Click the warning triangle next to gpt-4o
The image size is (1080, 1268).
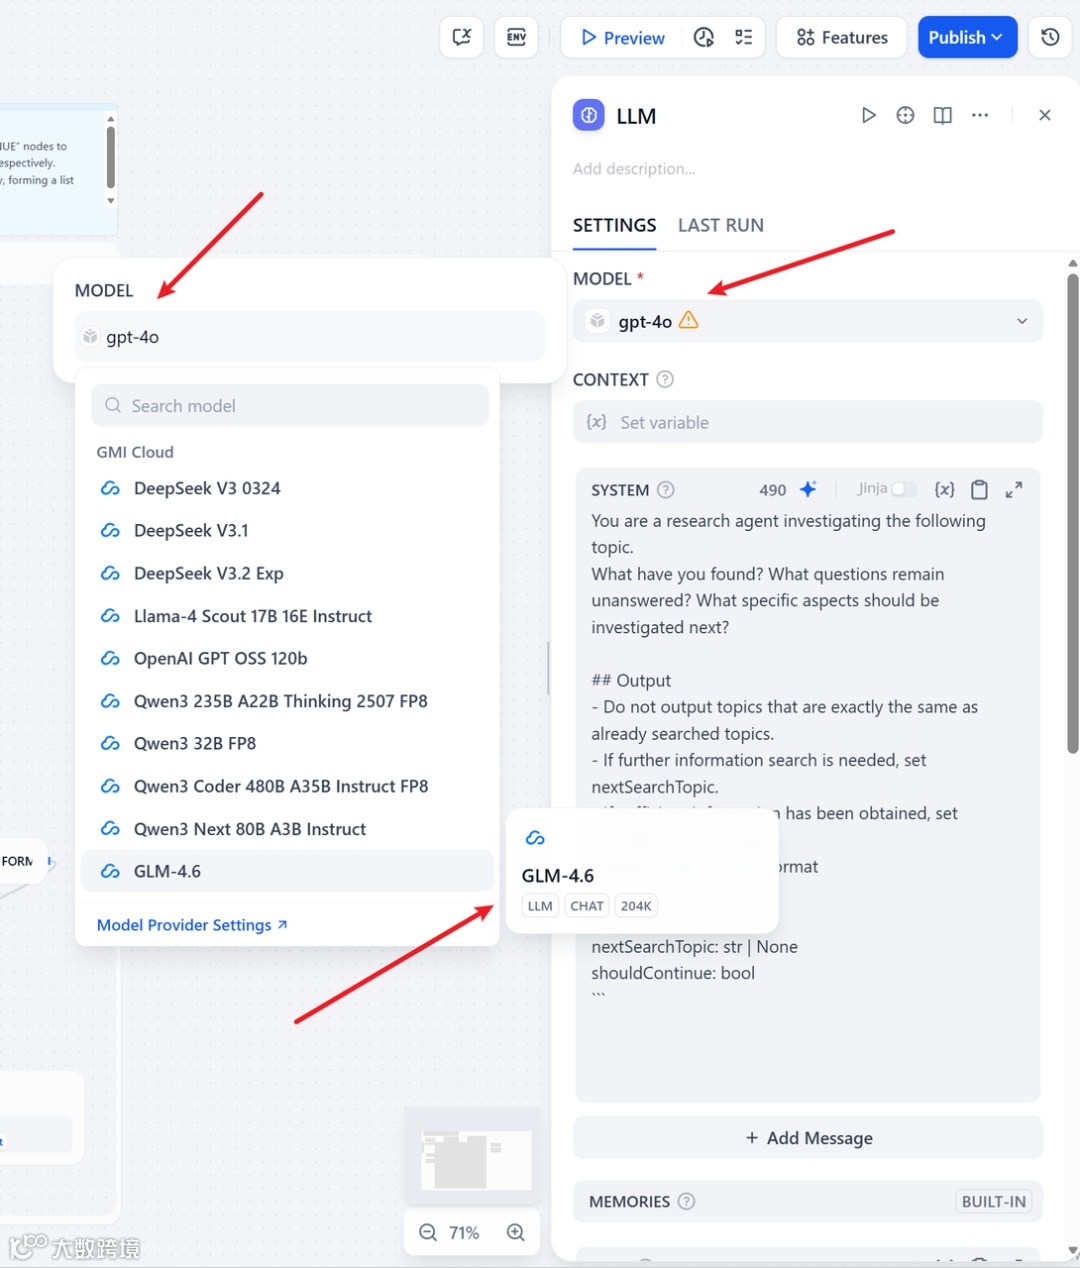tap(689, 320)
